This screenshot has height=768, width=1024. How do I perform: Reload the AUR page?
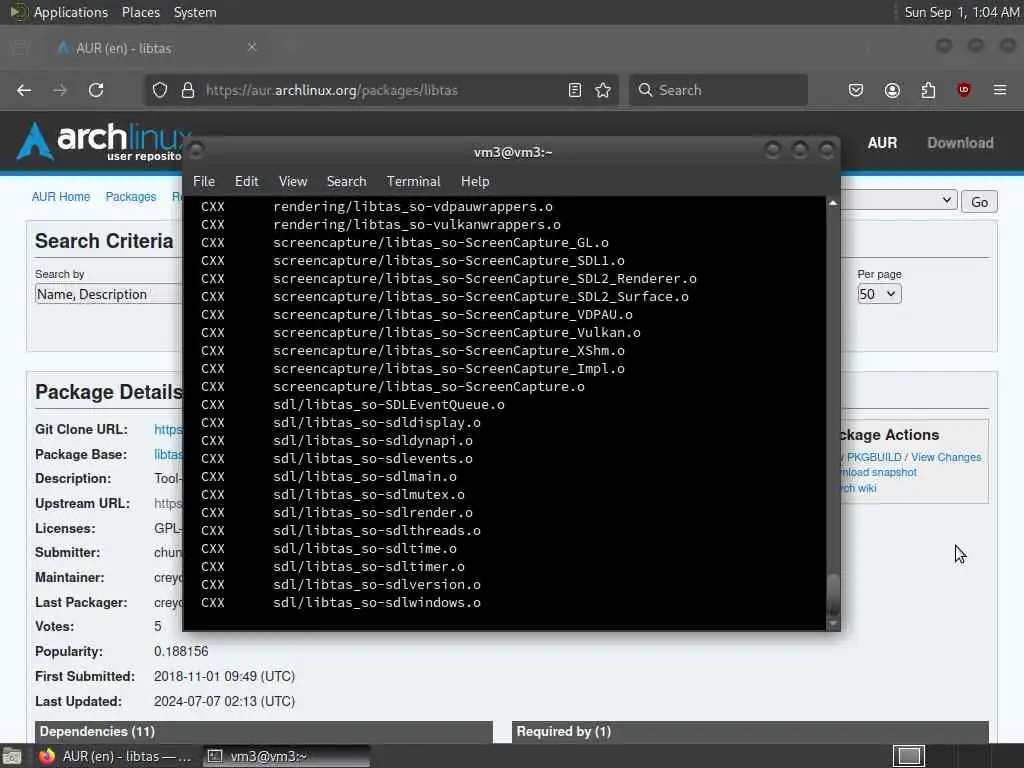(96, 90)
